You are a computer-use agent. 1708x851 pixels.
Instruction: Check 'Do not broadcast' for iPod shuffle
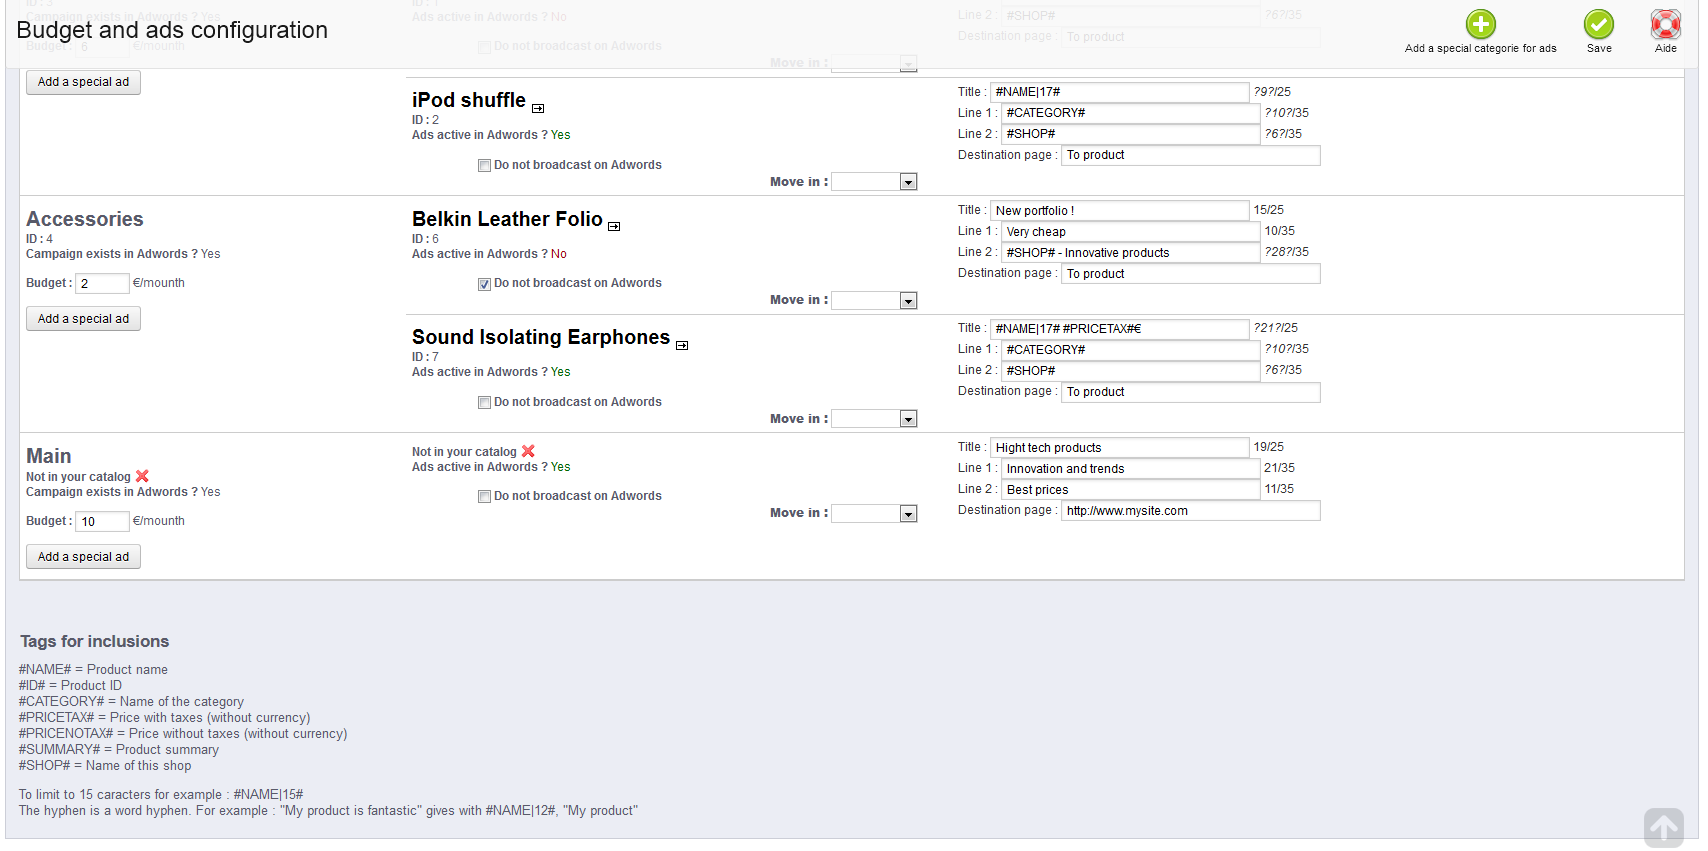(x=484, y=166)
